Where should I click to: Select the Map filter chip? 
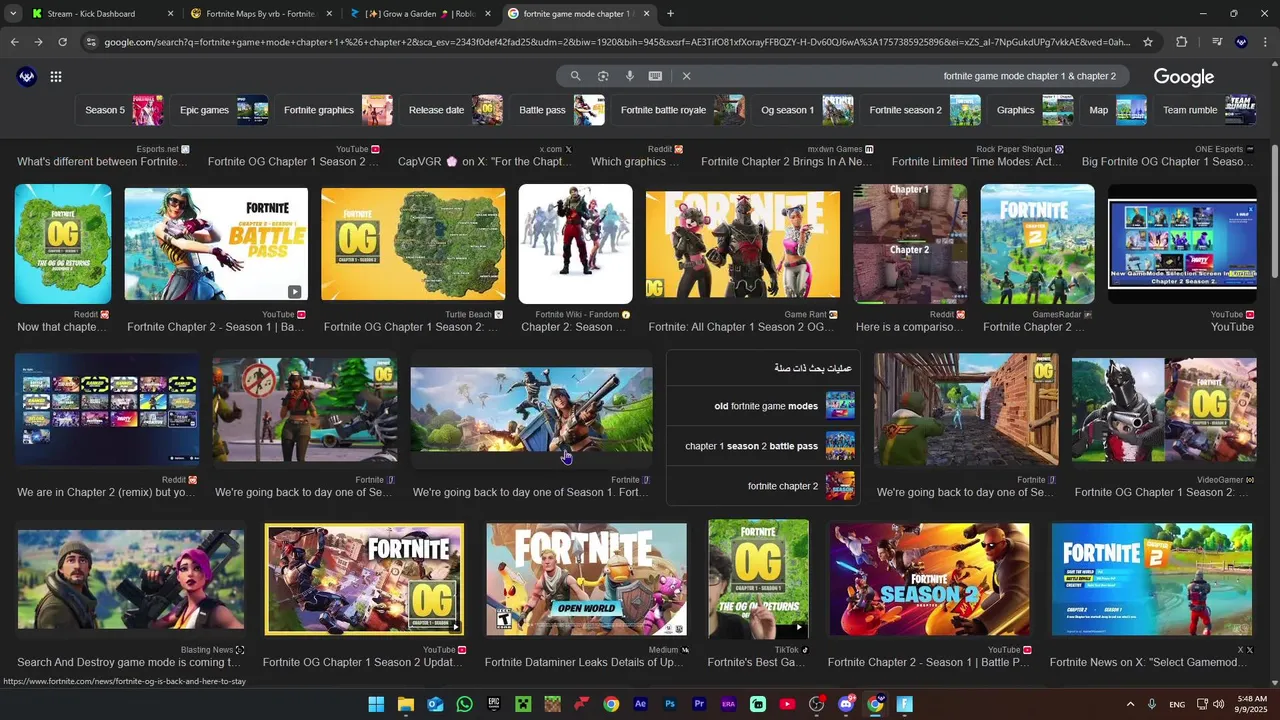(x=1114, y=110)
